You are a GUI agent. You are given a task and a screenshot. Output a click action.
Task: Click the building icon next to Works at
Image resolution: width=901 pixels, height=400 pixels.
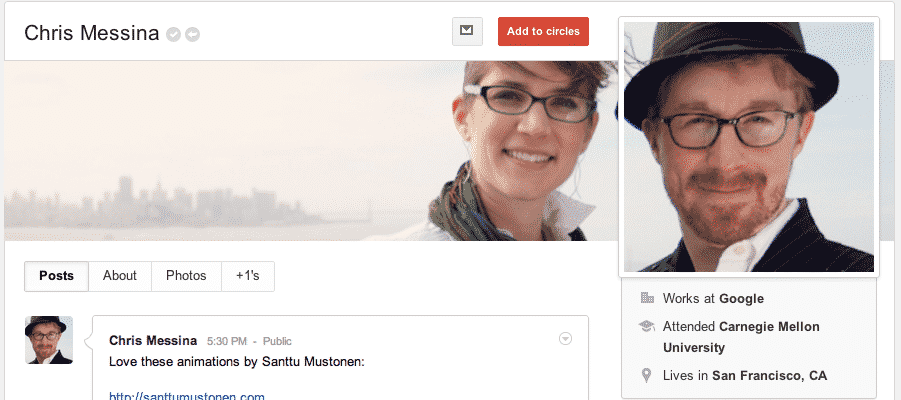(646, 298)
